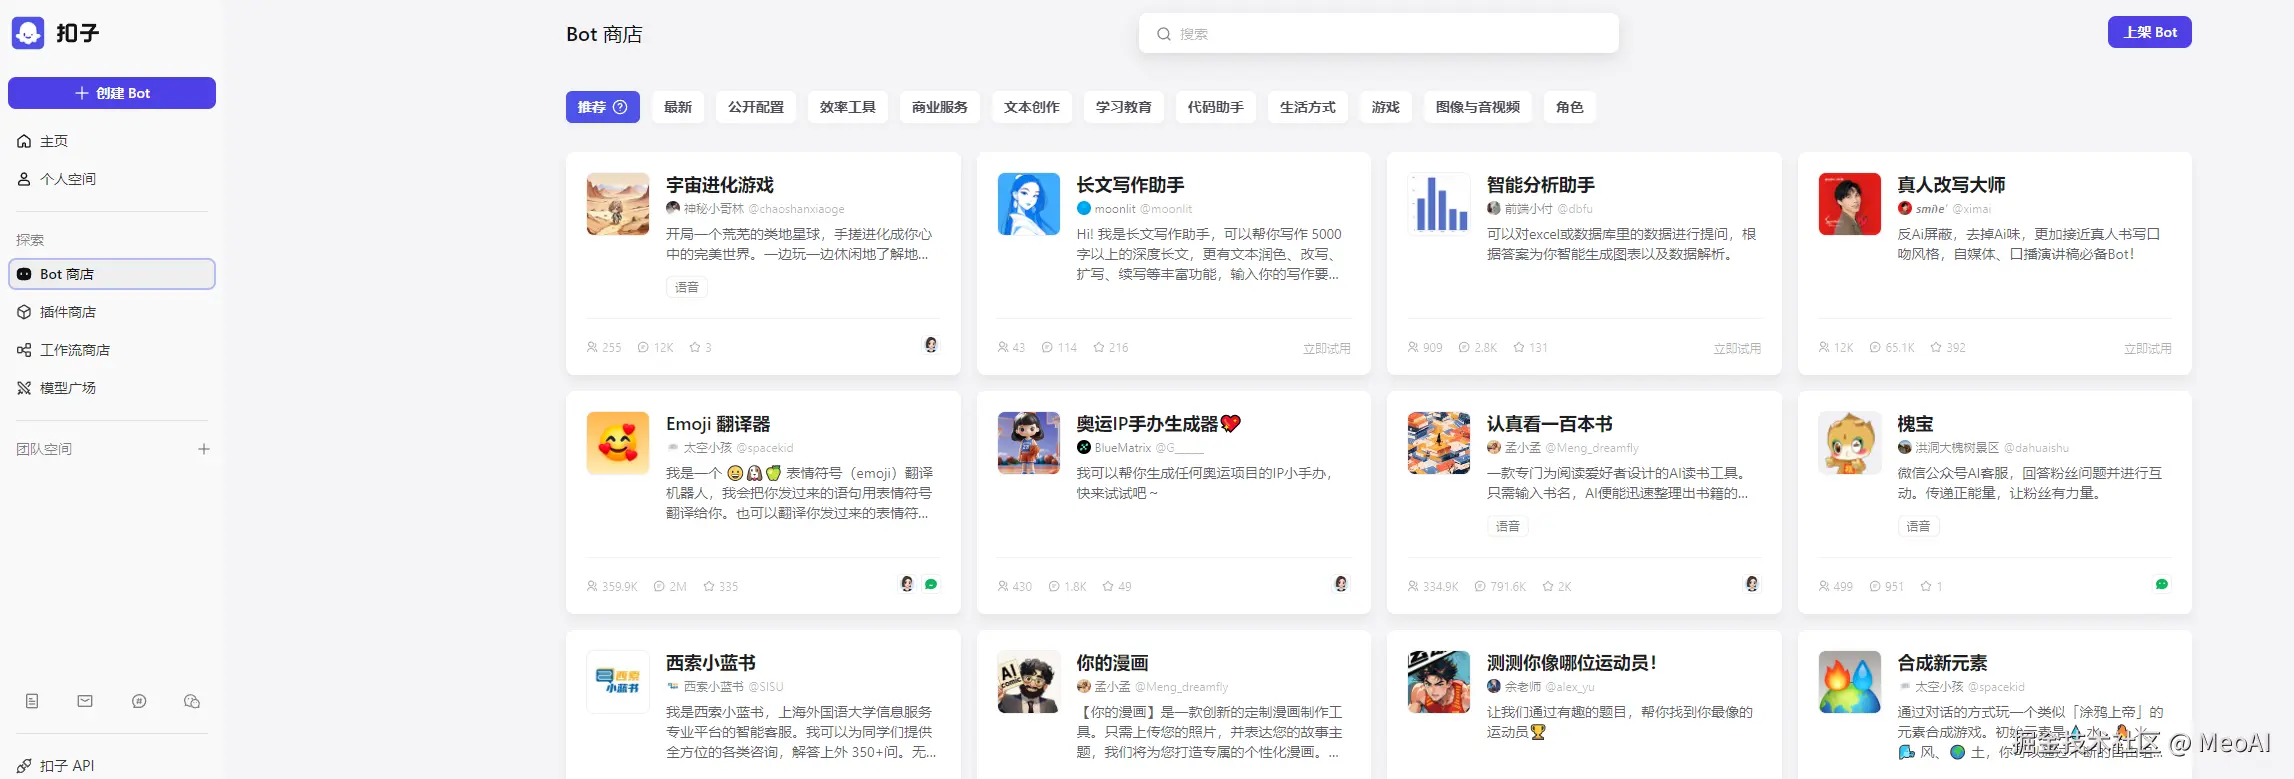Open the 合成新元素 bot icon
Viewport: 2294px width, 779px height.
coord(1849,682)
